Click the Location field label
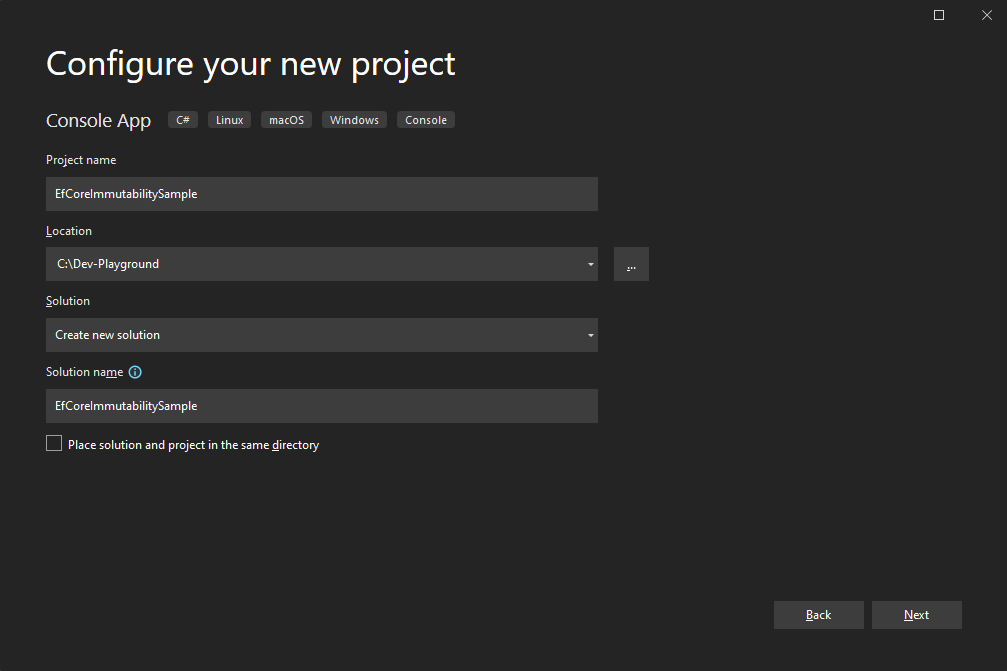 click(69, 231)
